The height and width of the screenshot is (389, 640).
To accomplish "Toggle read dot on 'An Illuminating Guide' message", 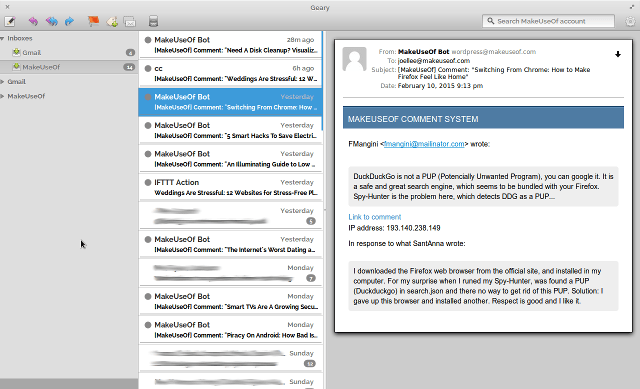I will pos(148,154).
